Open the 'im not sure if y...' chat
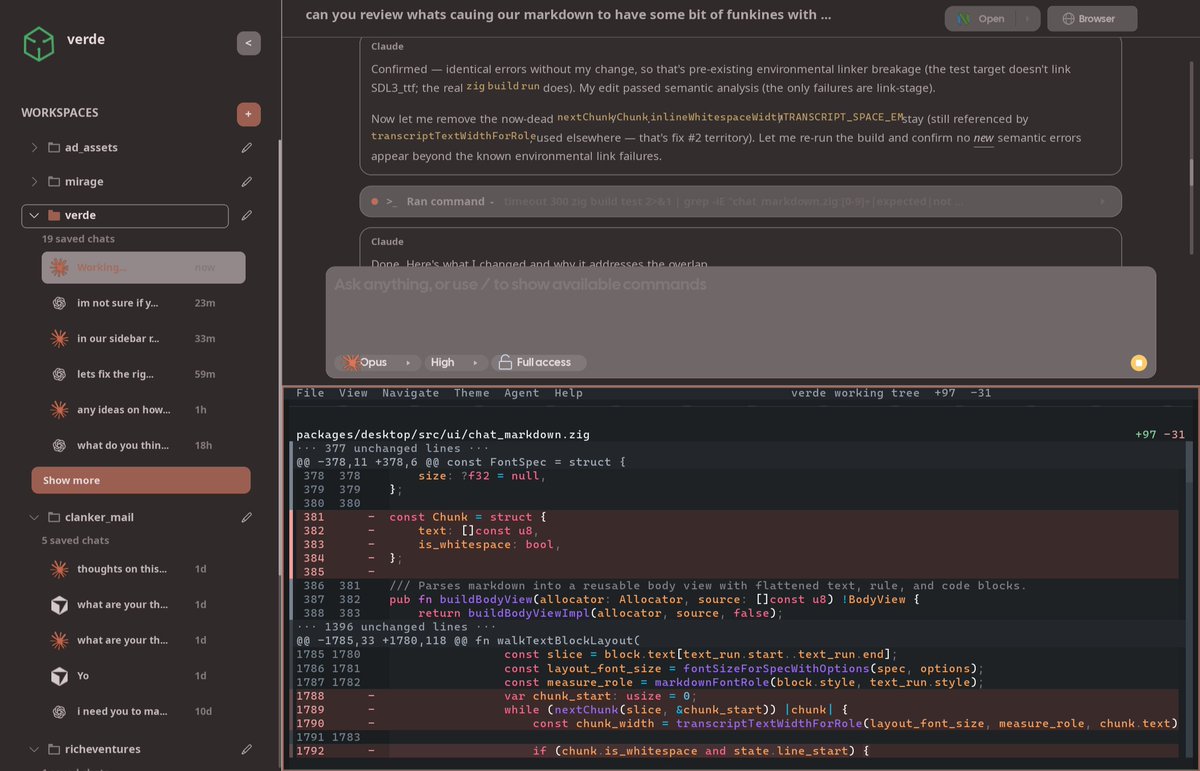 [143, 303]
